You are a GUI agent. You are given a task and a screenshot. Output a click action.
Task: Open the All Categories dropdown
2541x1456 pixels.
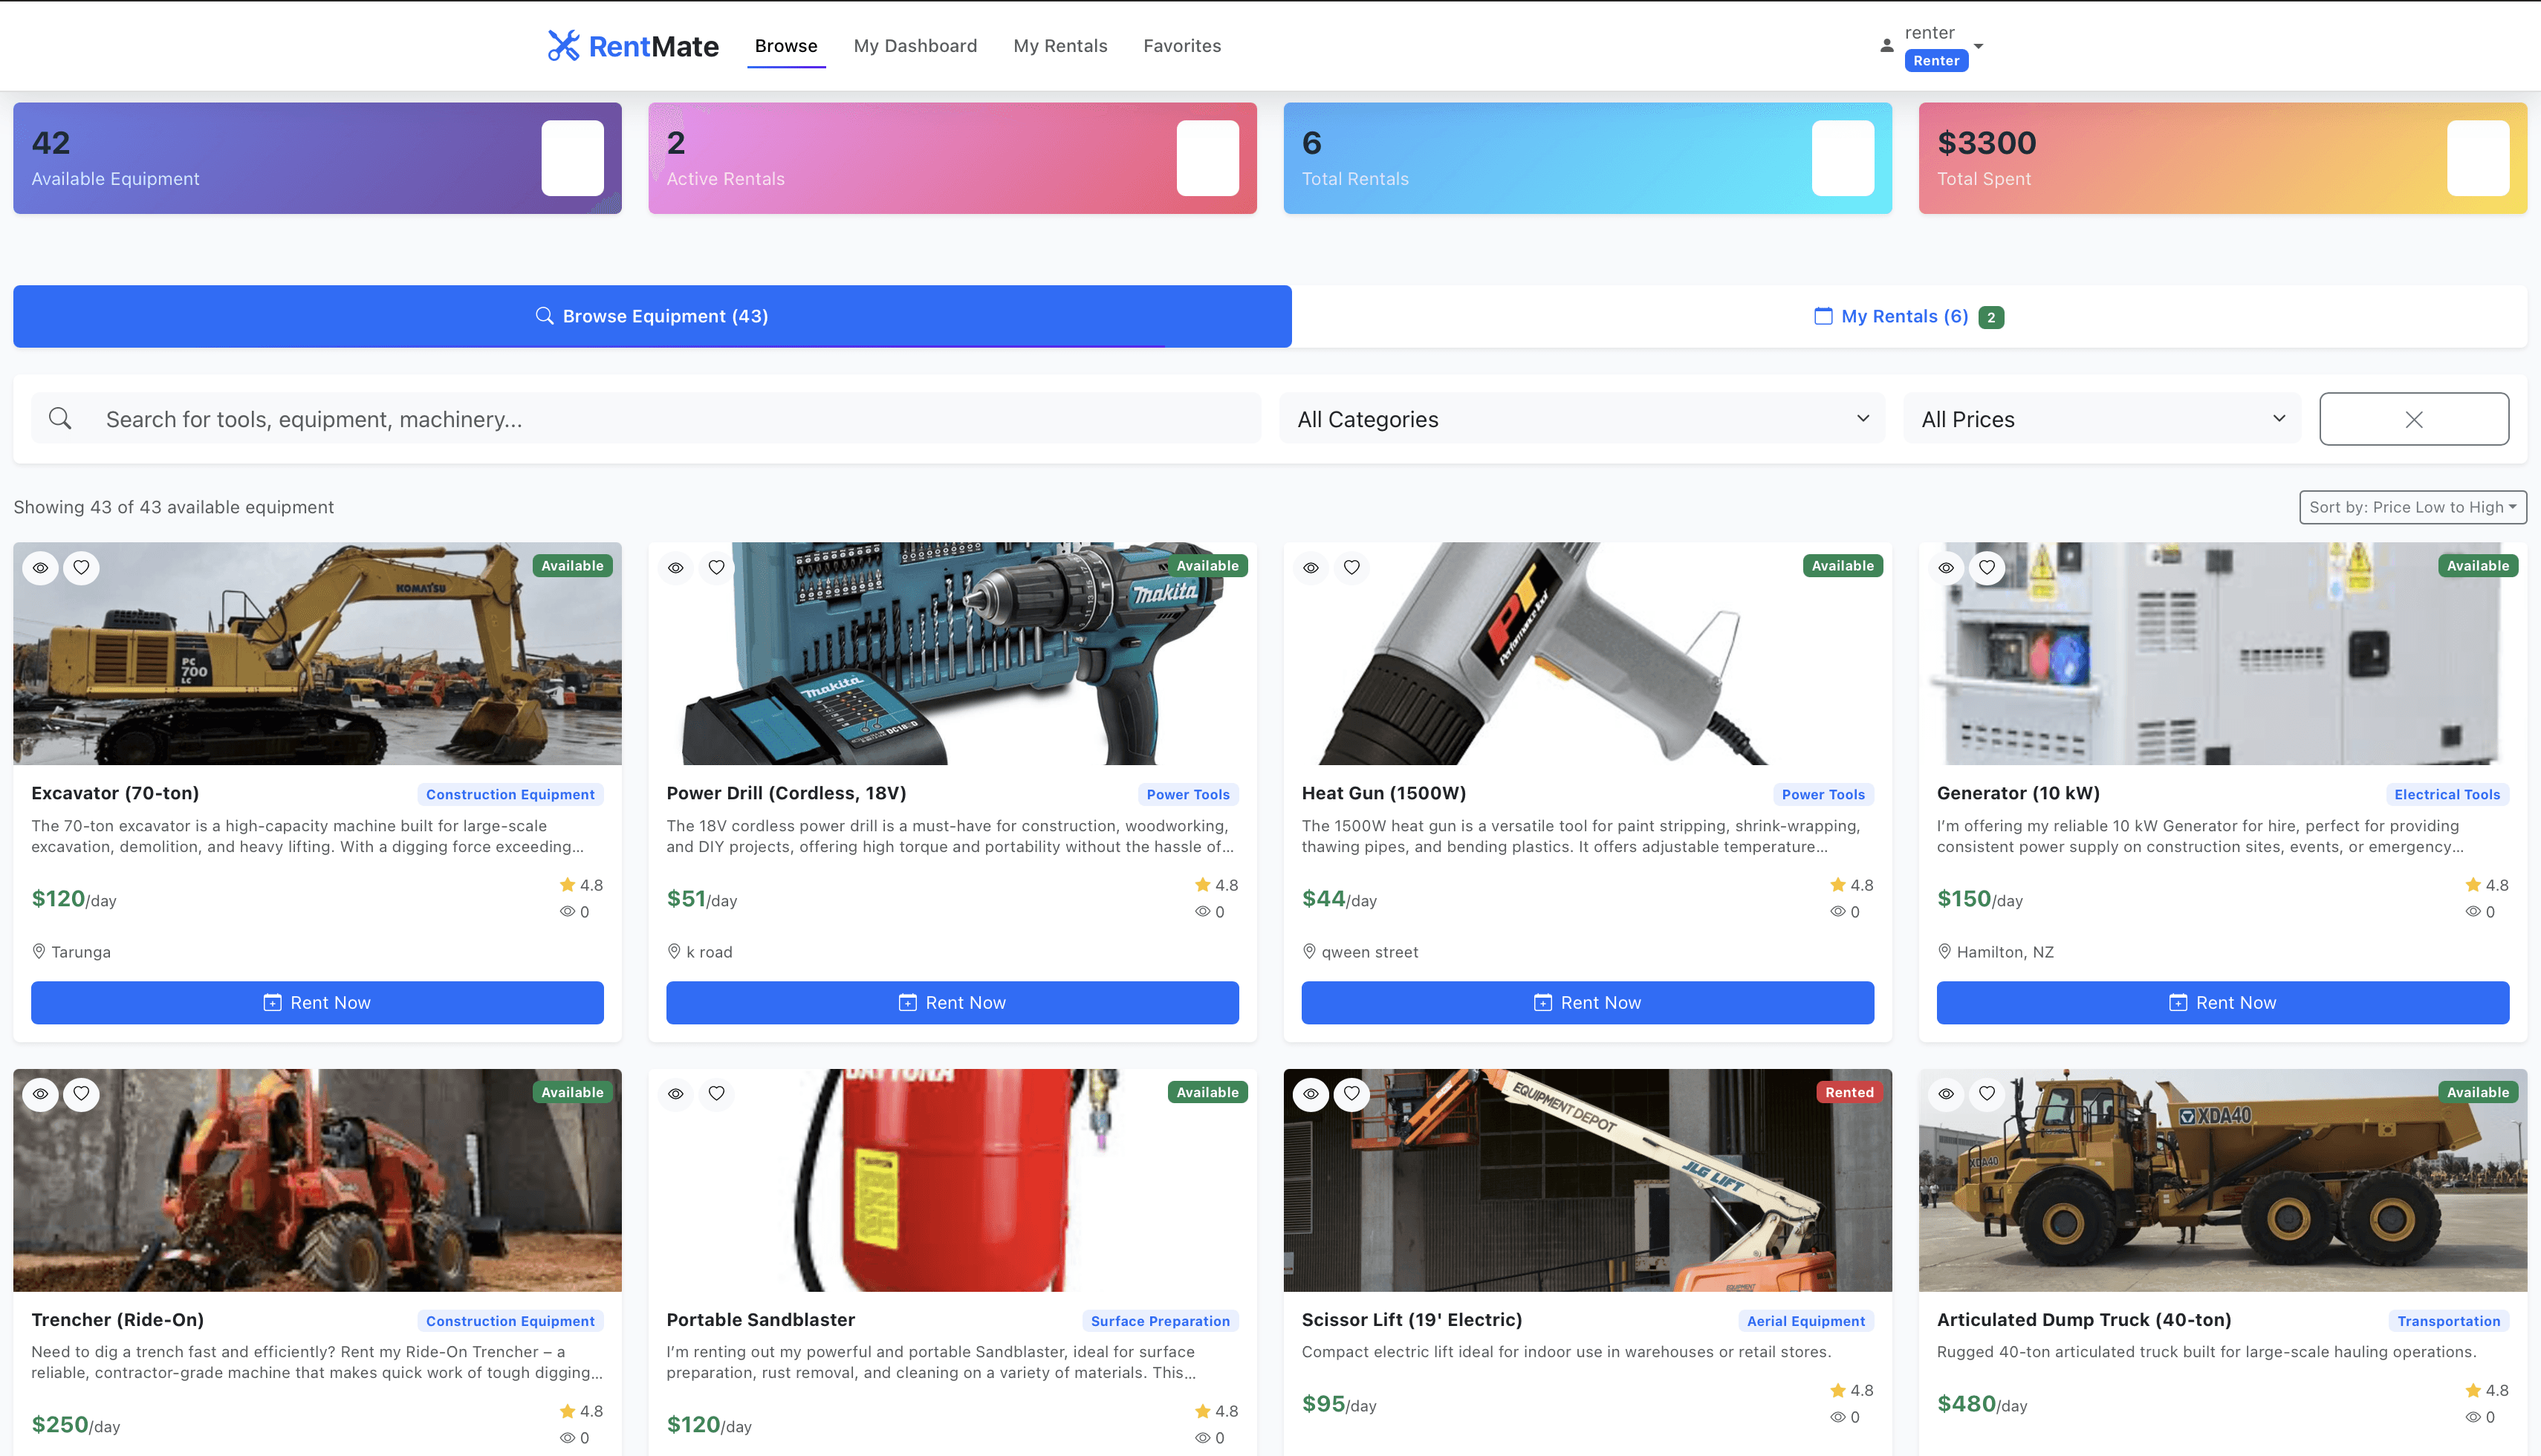(x=1582, y=418)
